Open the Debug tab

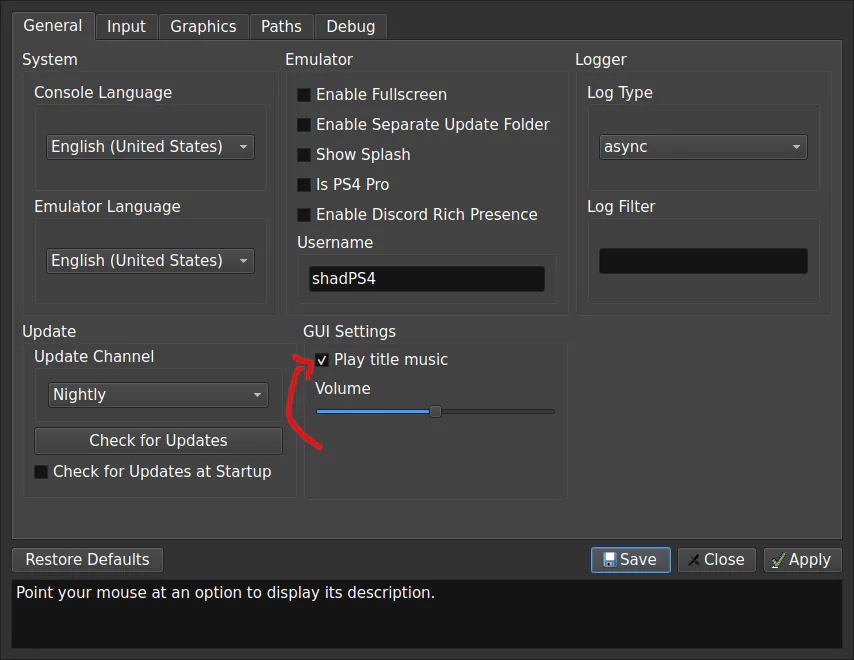click(351, 27)
